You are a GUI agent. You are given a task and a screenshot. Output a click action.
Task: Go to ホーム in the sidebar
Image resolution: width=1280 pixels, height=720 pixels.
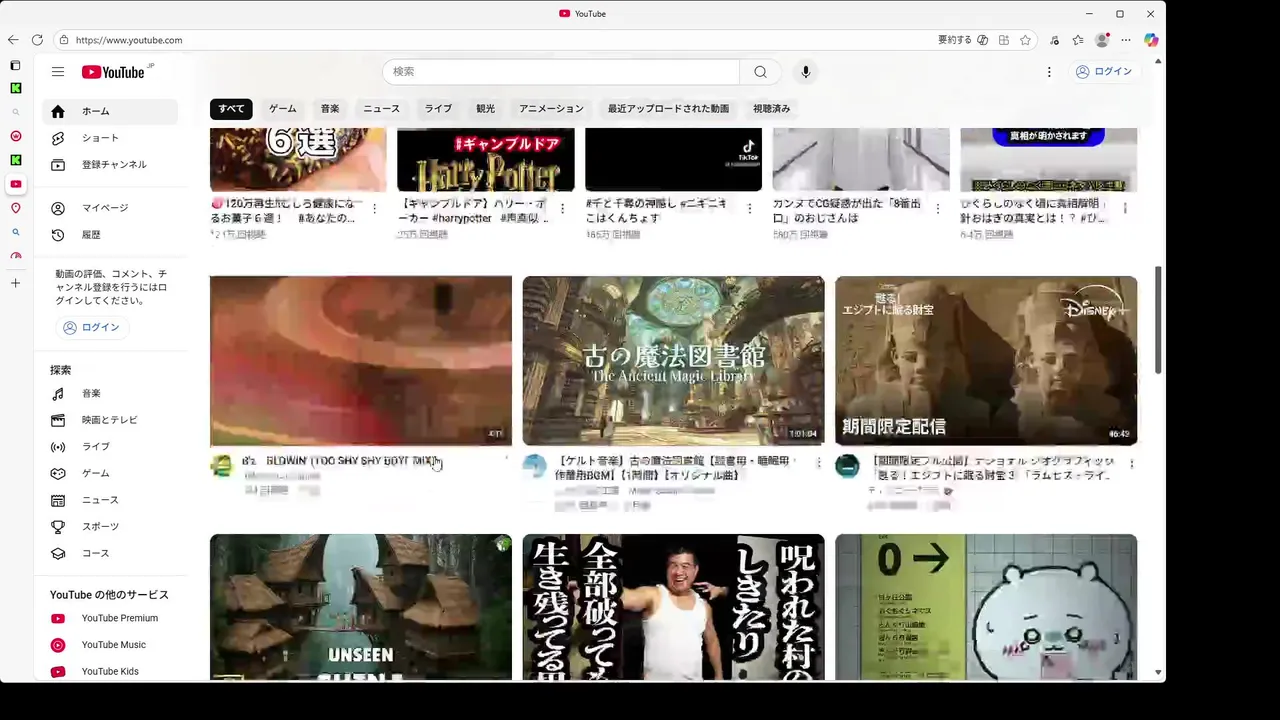(110, 111)
